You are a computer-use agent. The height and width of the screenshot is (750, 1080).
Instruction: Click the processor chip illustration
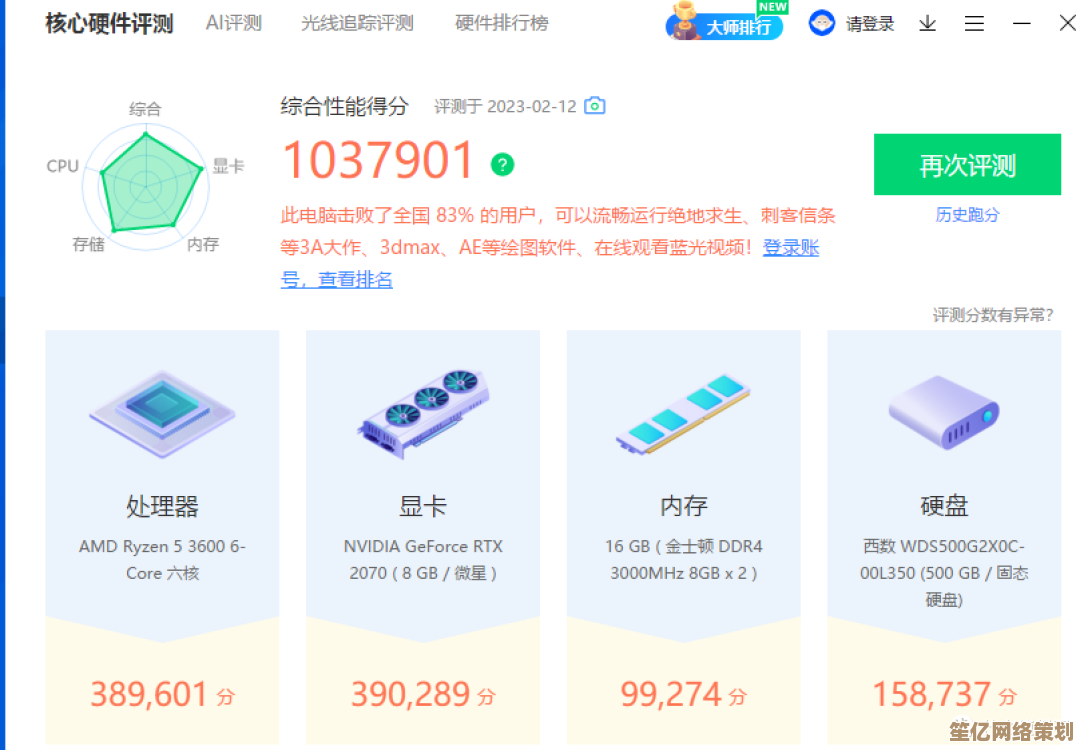162,412
